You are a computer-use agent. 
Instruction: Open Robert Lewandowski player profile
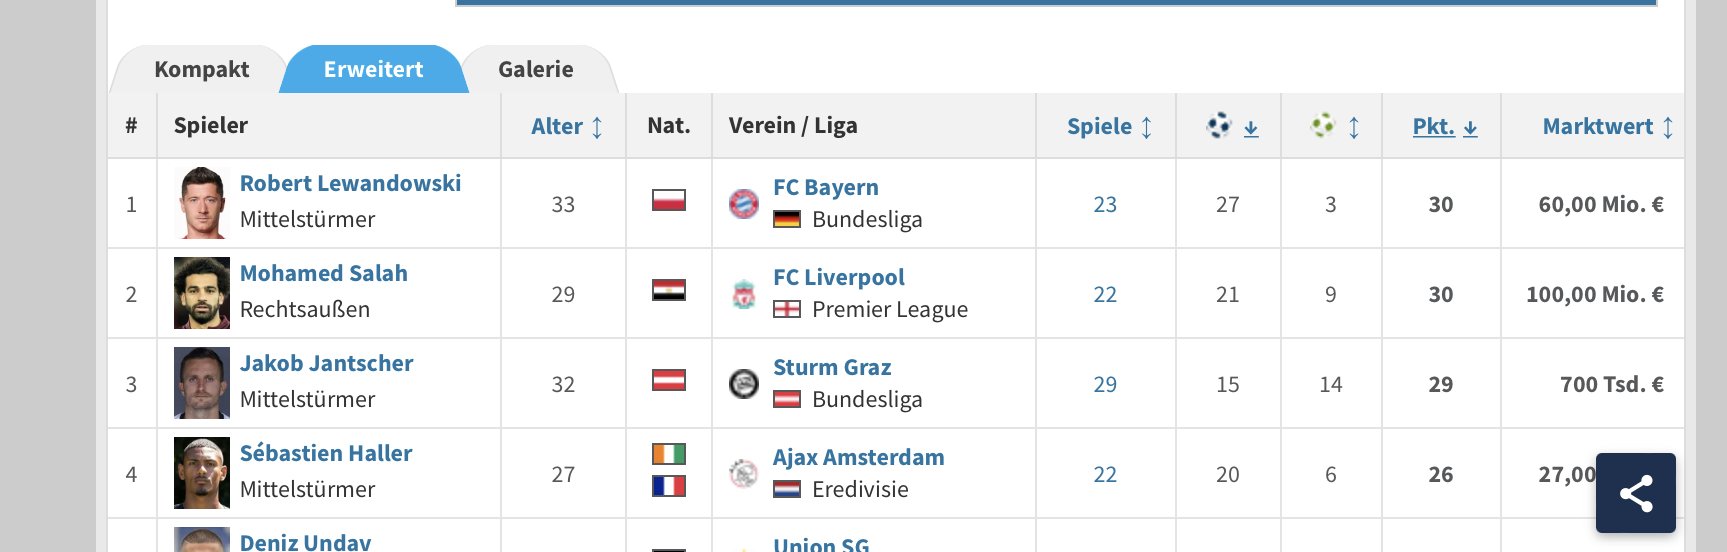(x=350, y=183)
